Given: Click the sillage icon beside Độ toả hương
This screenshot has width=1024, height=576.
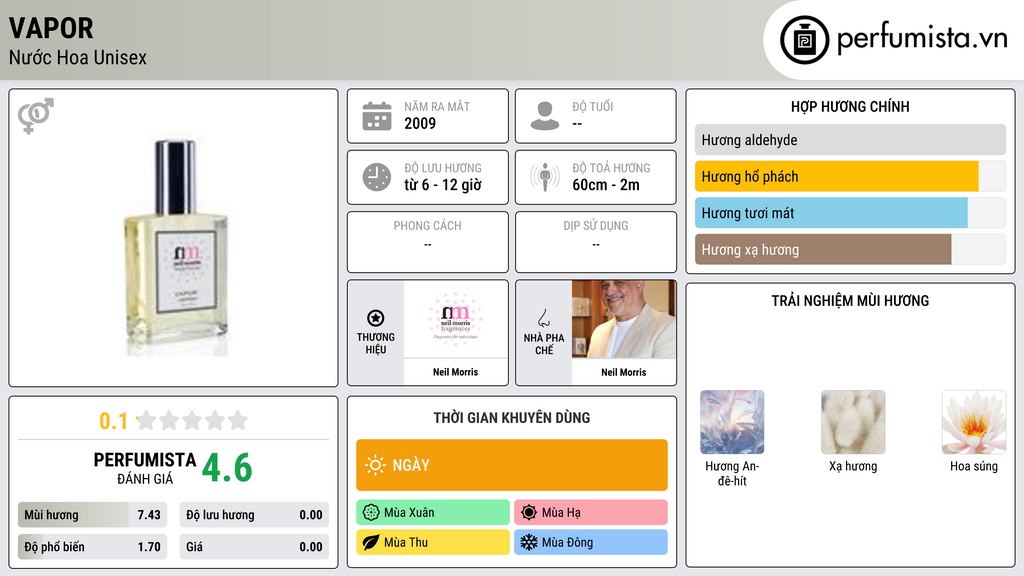Looking at the screenshot, I should 545,177.
